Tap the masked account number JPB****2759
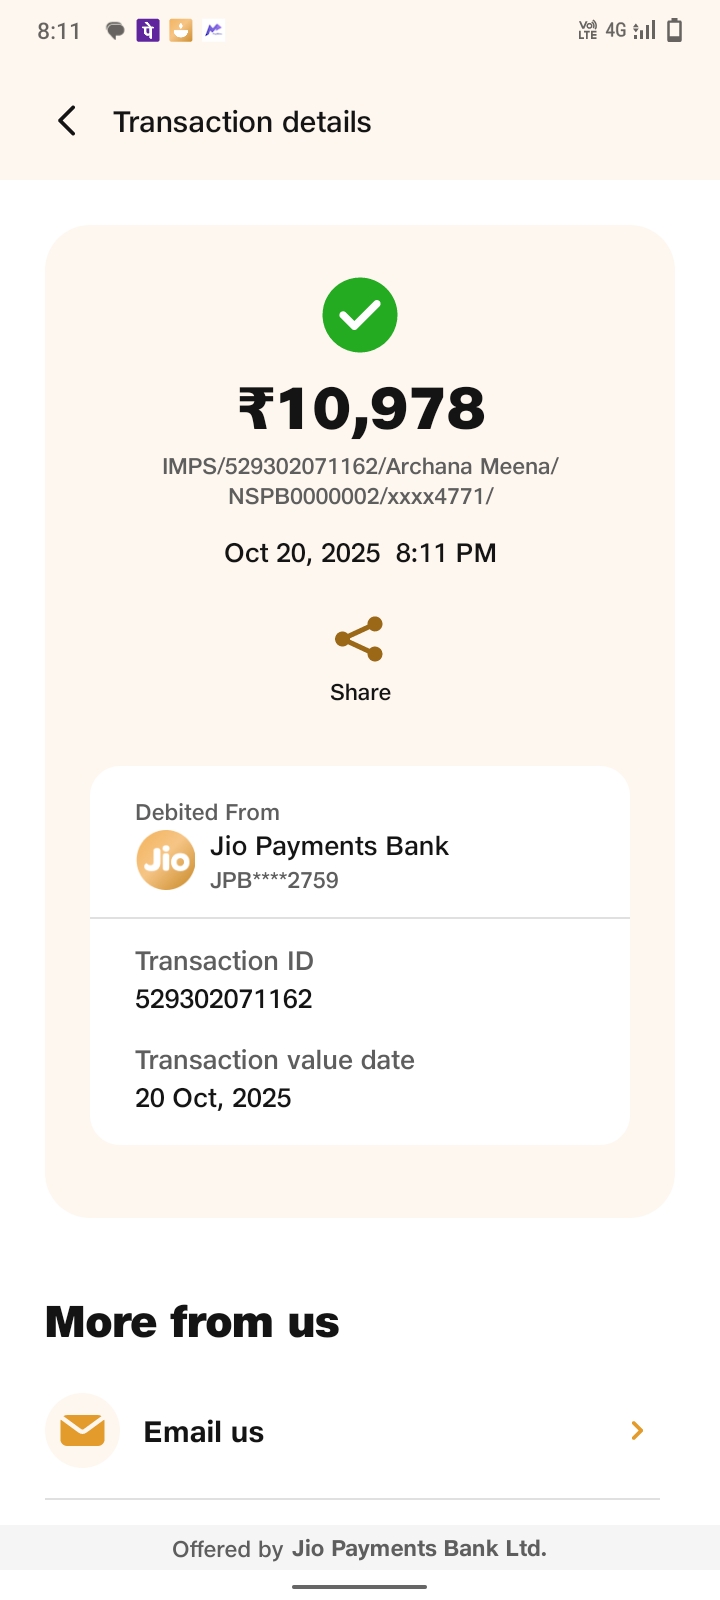 click(274, 881)
